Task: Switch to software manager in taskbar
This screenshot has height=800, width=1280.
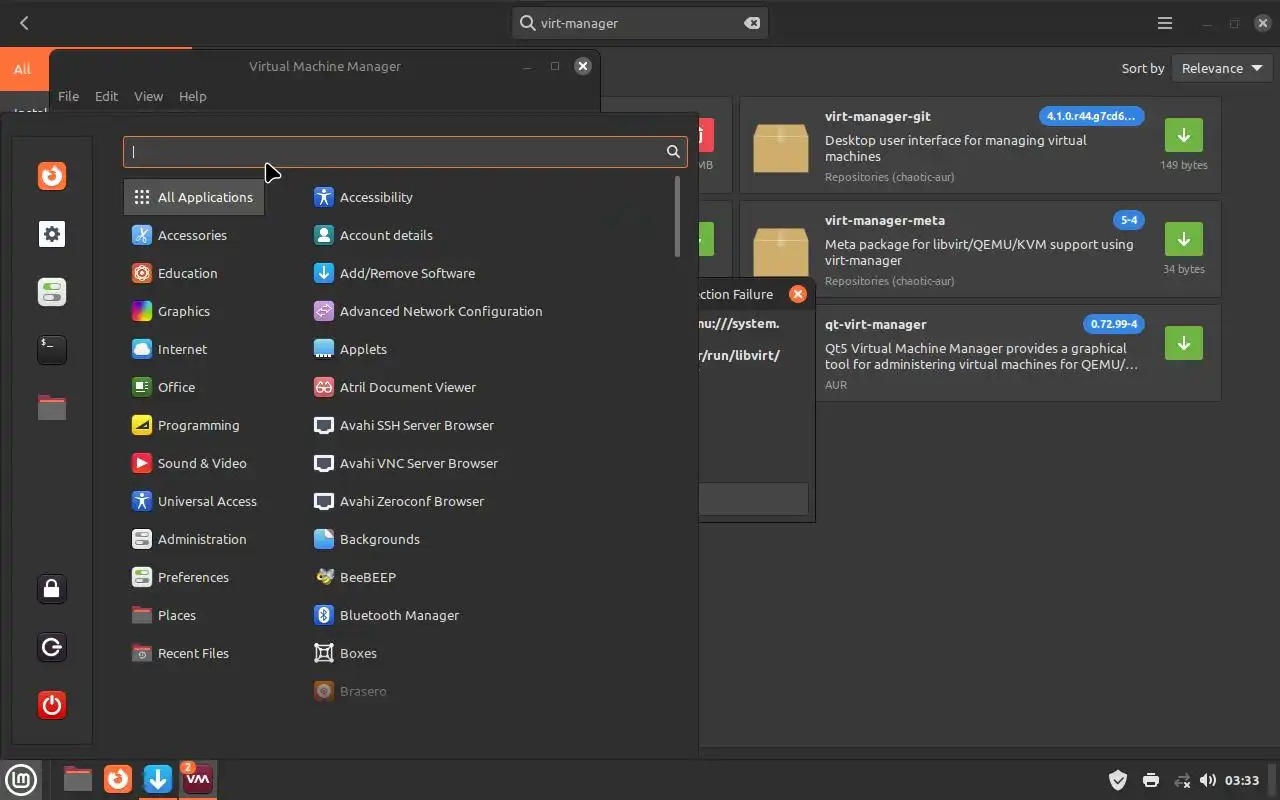Action: (x=158, y=779)
